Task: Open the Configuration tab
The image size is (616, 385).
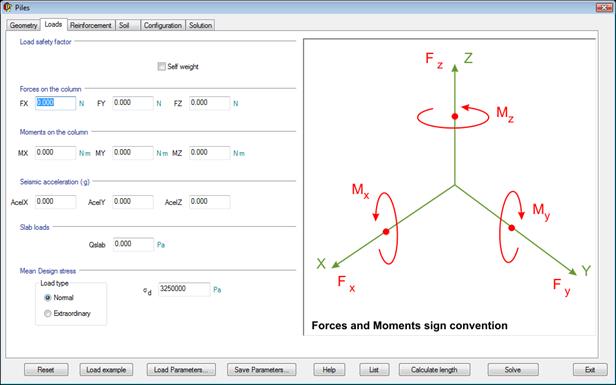Action: click(x=163, y=25)
